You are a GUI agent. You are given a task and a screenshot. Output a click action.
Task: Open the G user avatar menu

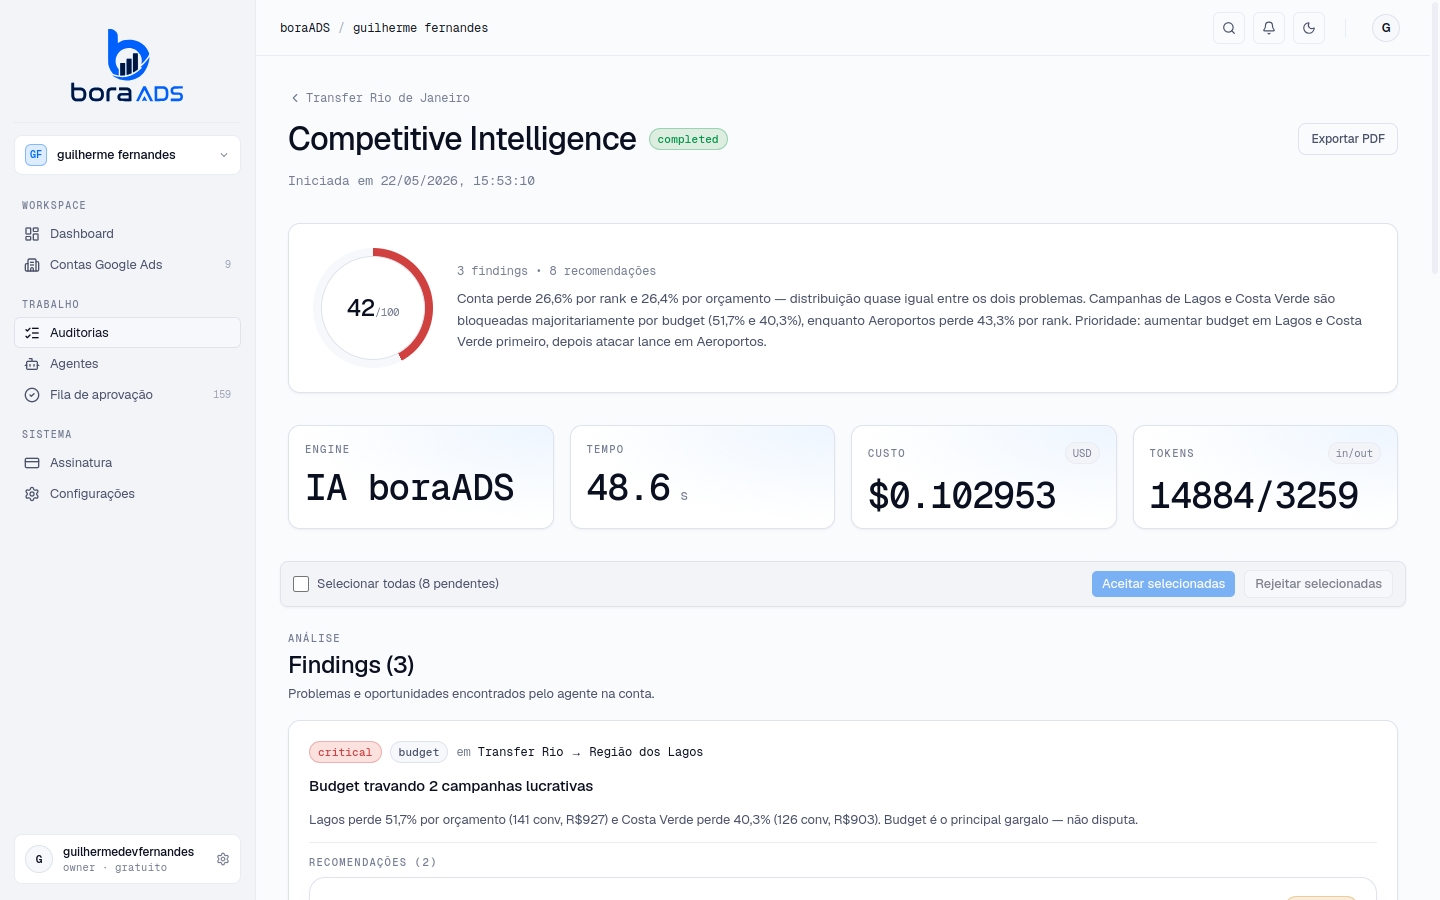click(1386, 28)
